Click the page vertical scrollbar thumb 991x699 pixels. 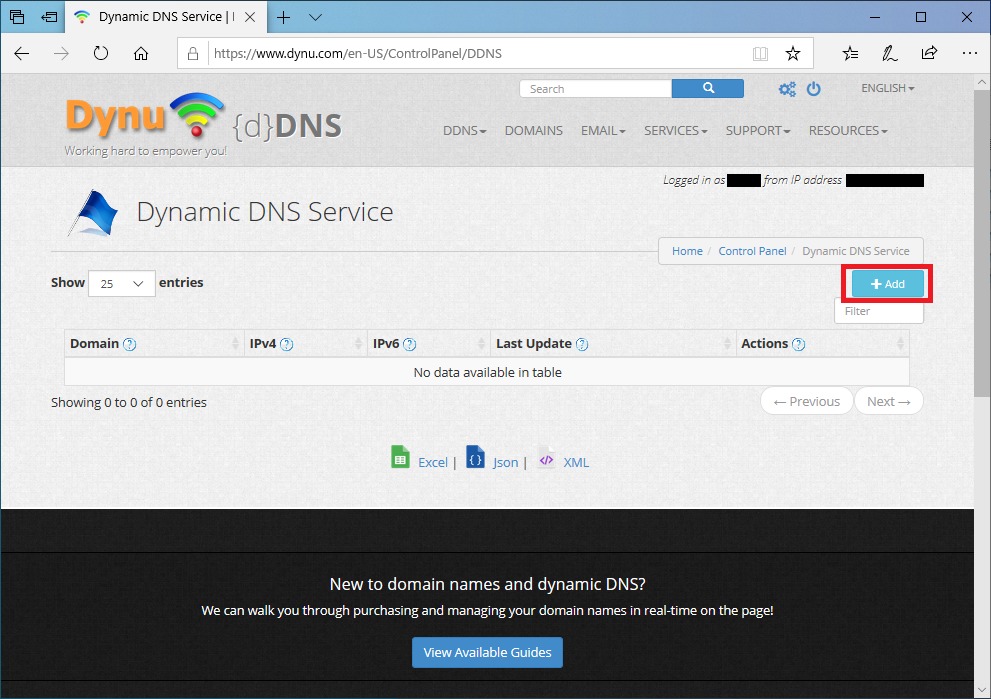pyautogui.click(x=982, y=243)
